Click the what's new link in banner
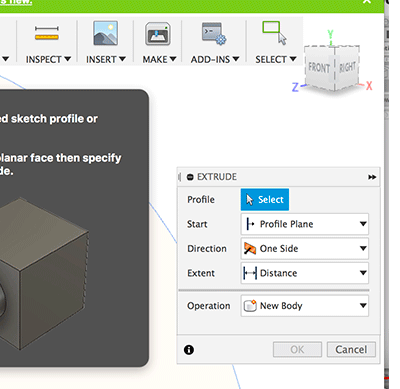This screenshot has width=400, height=389. (16, 2)
